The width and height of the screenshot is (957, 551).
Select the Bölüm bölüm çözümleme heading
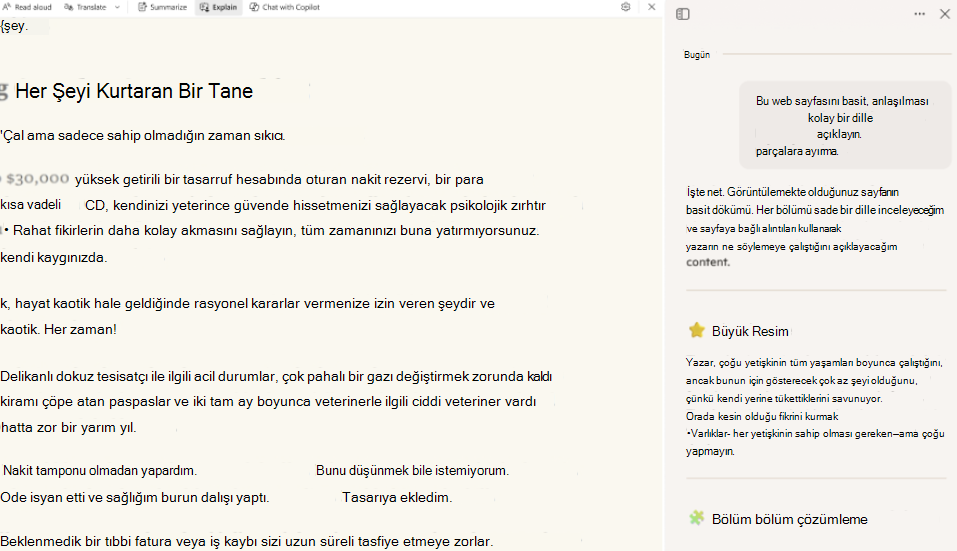[x=790, y=519]
